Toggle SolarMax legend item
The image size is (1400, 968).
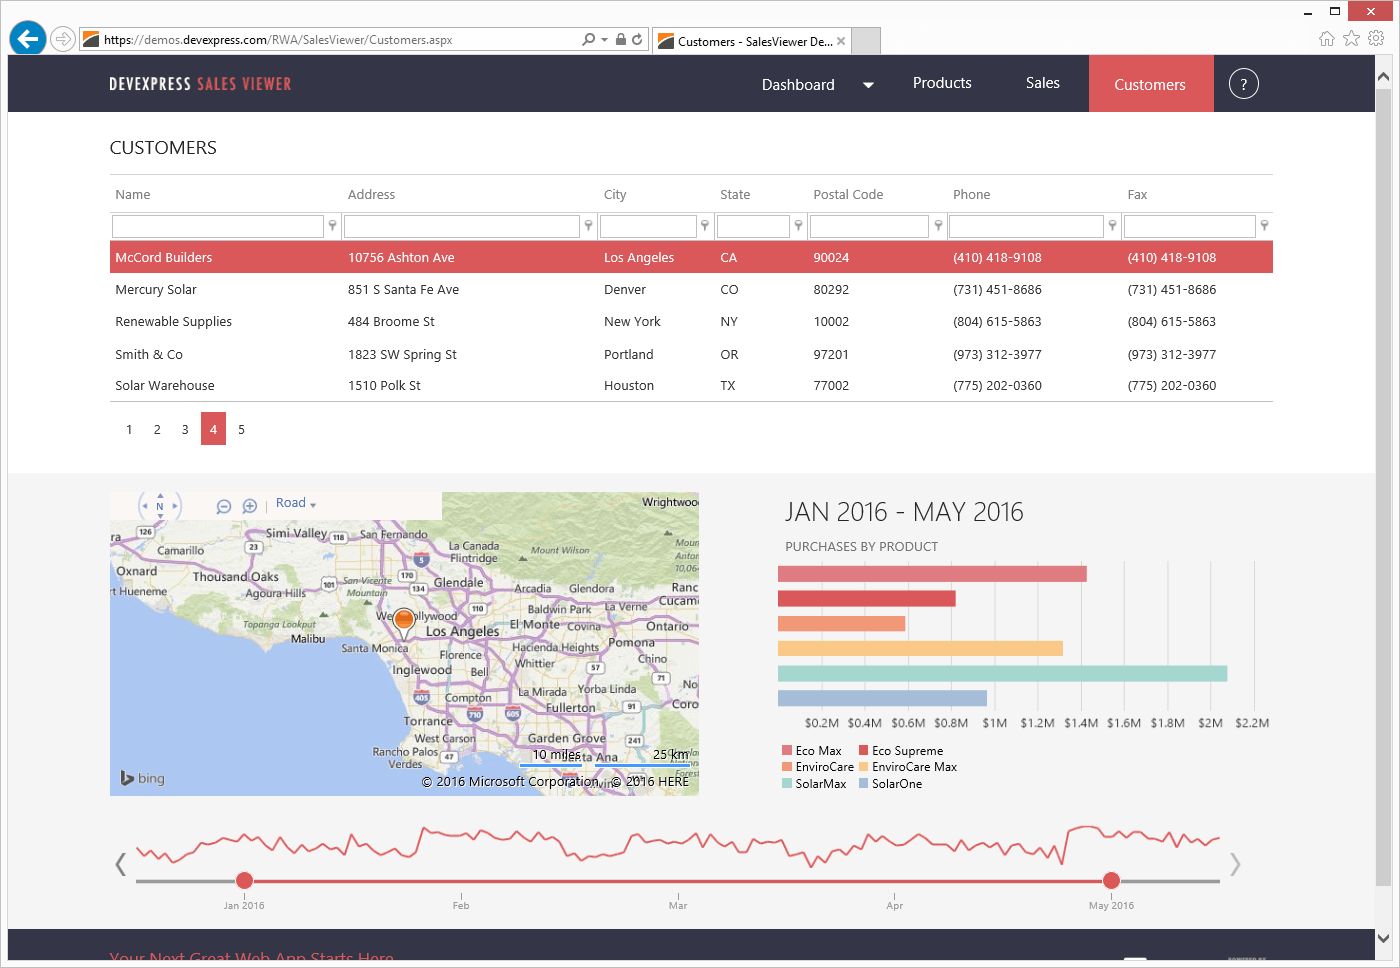coord(814,784)
